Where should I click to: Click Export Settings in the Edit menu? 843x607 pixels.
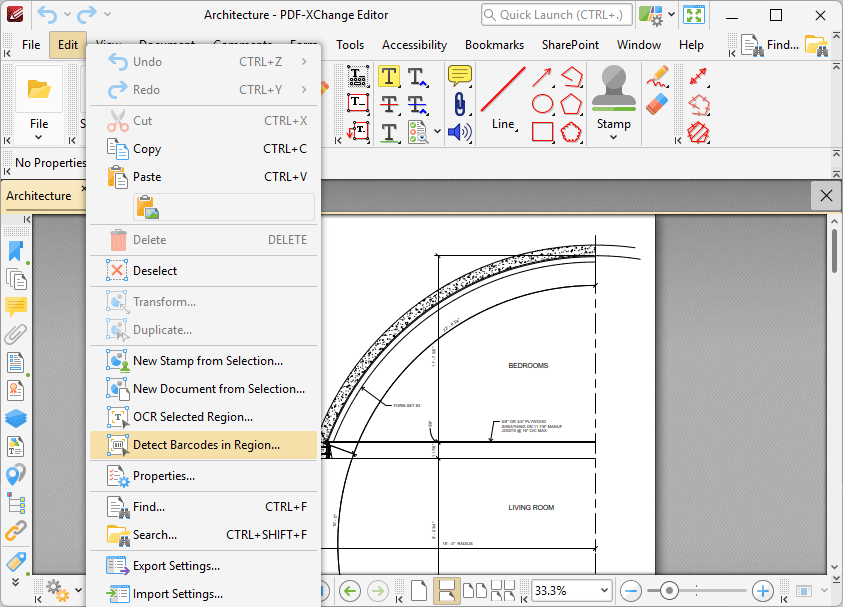pos(176,566)
